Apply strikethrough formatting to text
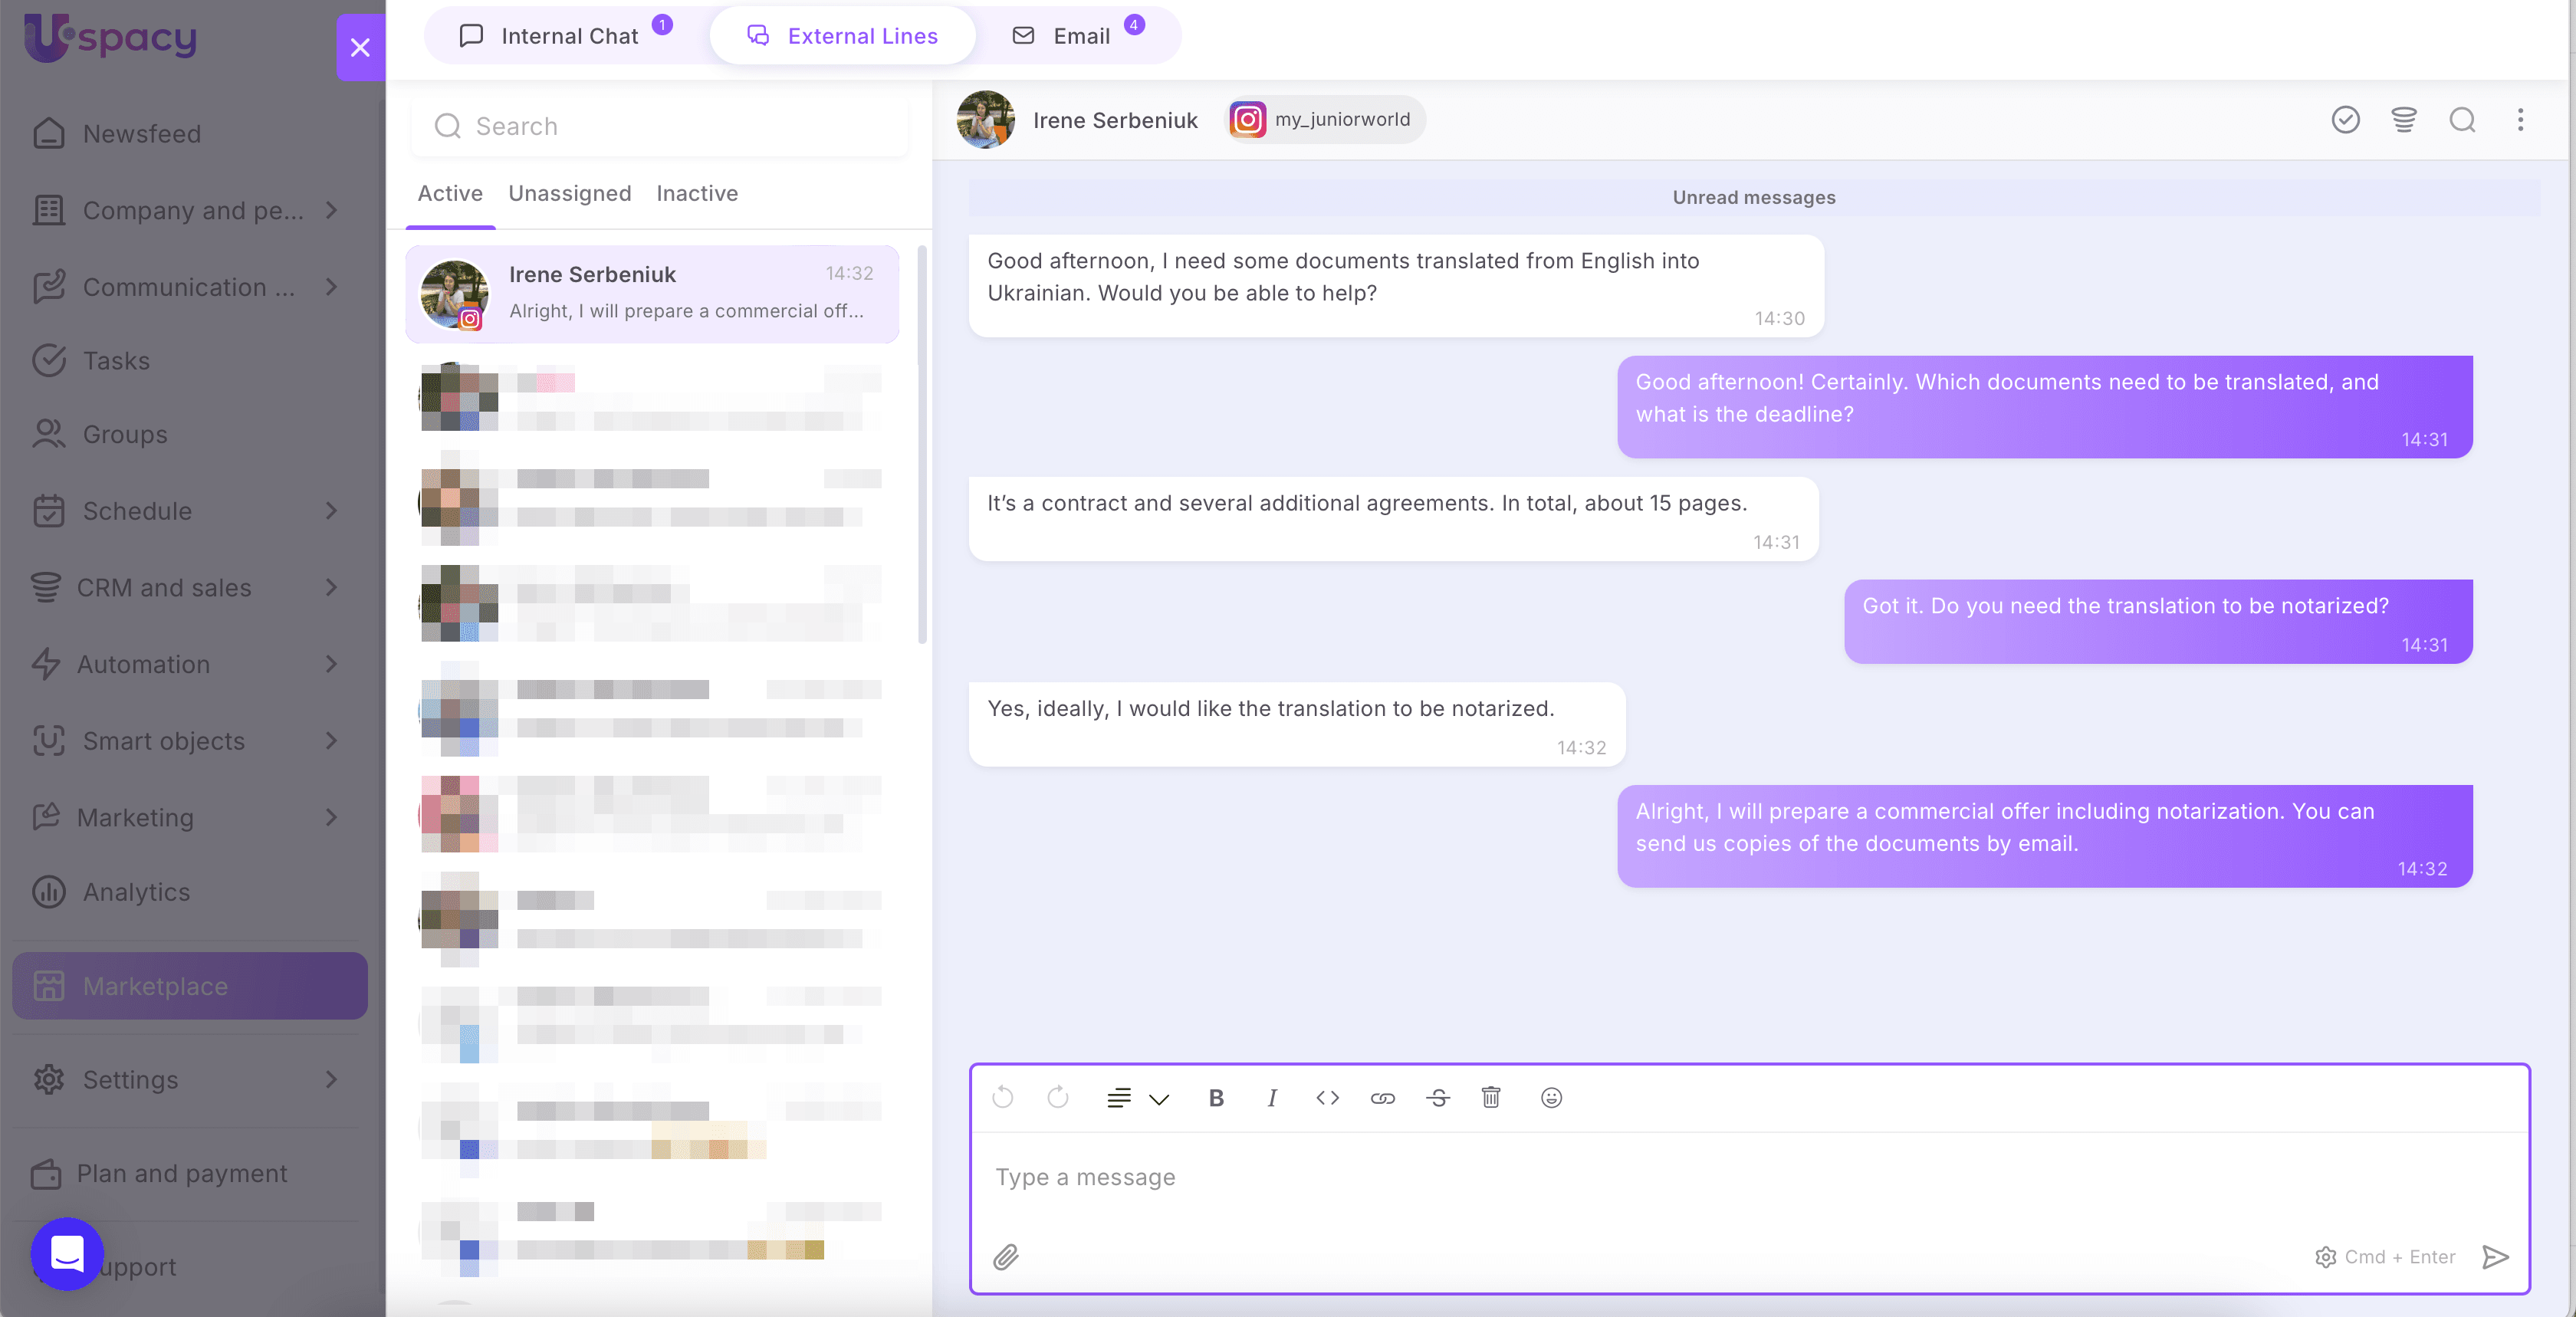This screenshot has height=1317, width=2576. click(1438, 1097)
